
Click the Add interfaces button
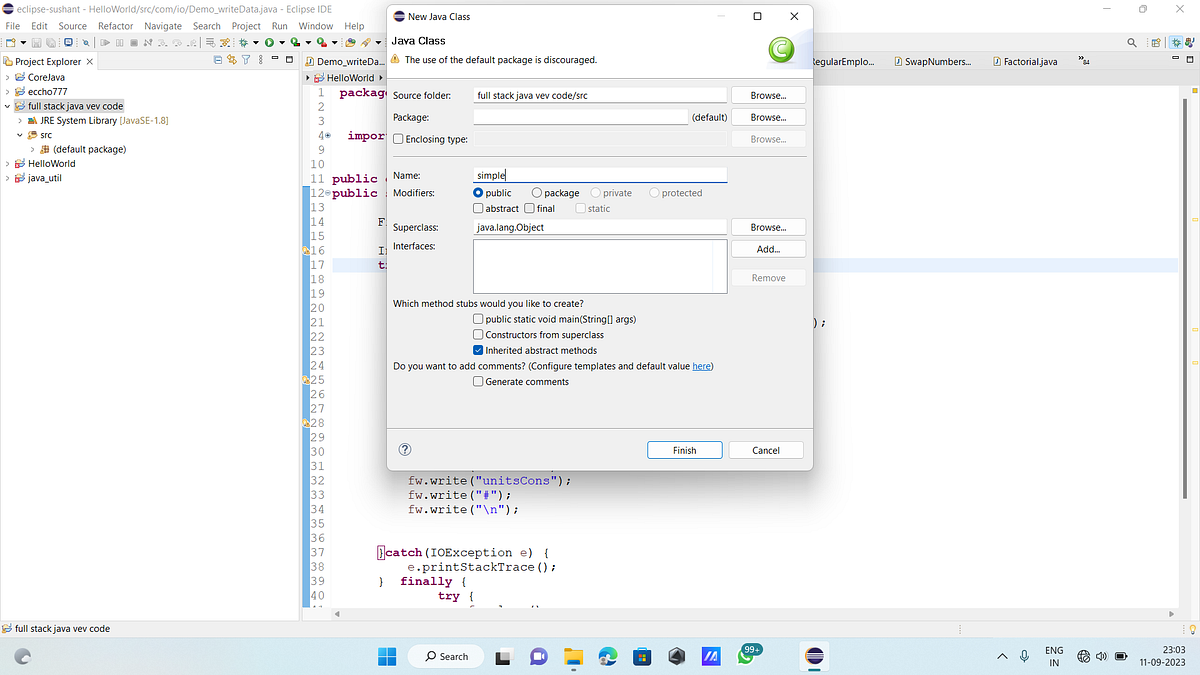768,249
